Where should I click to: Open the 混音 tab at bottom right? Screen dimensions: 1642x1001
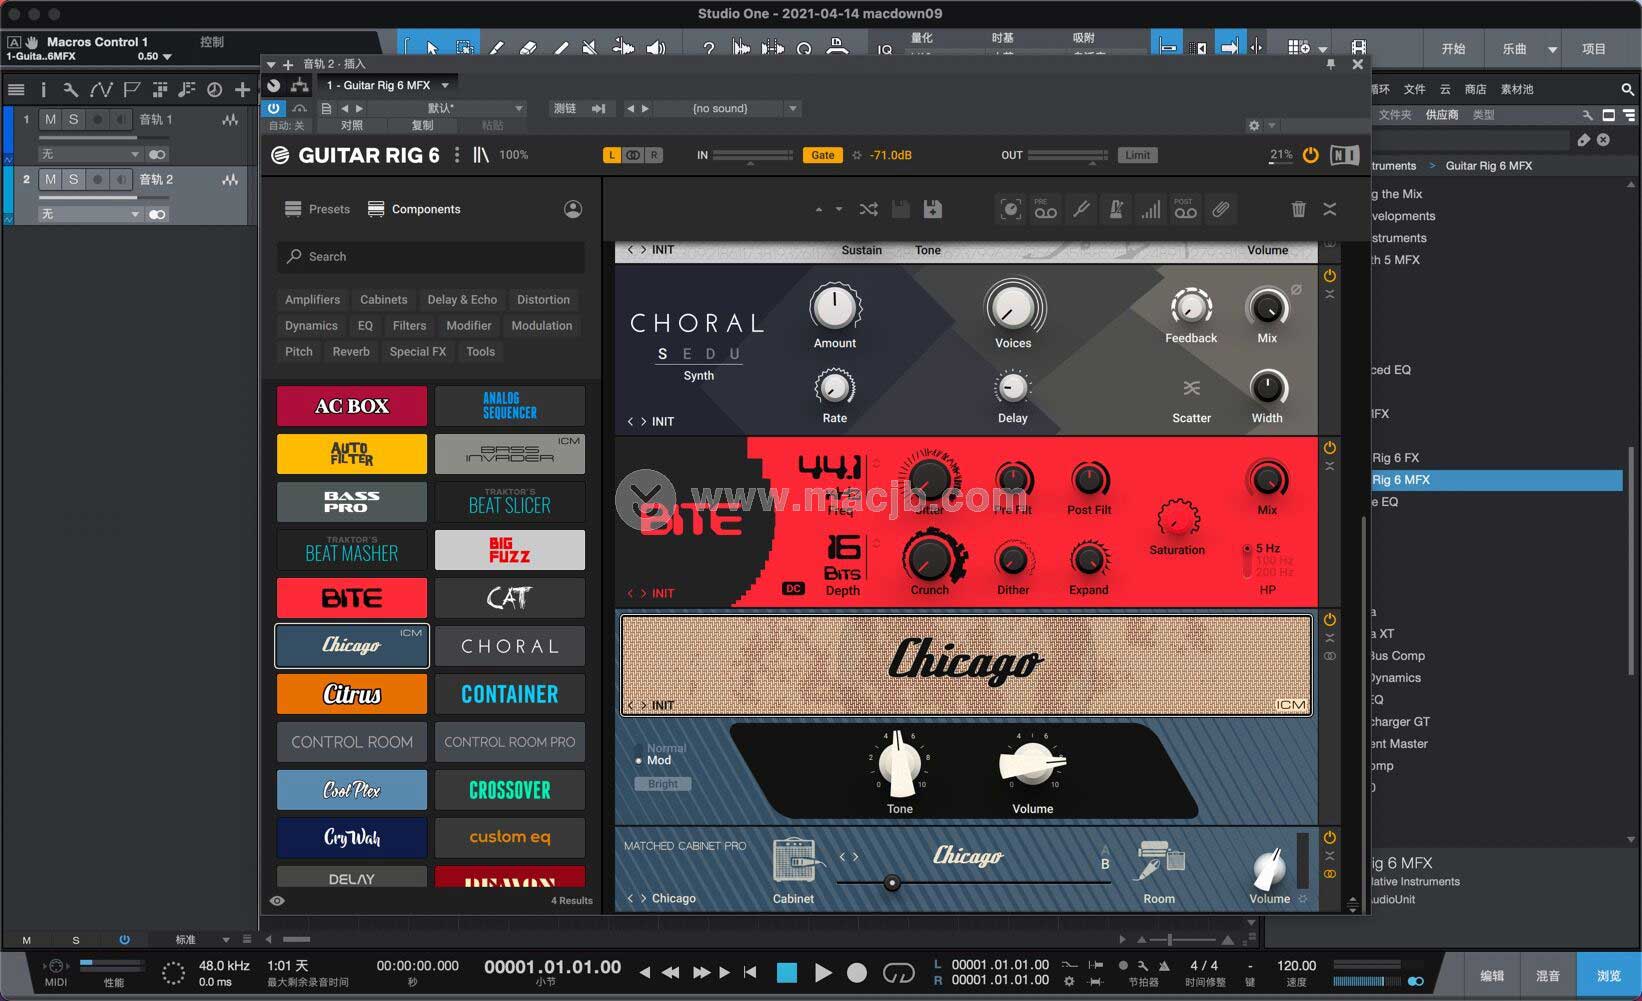[x=1548, y=976]
